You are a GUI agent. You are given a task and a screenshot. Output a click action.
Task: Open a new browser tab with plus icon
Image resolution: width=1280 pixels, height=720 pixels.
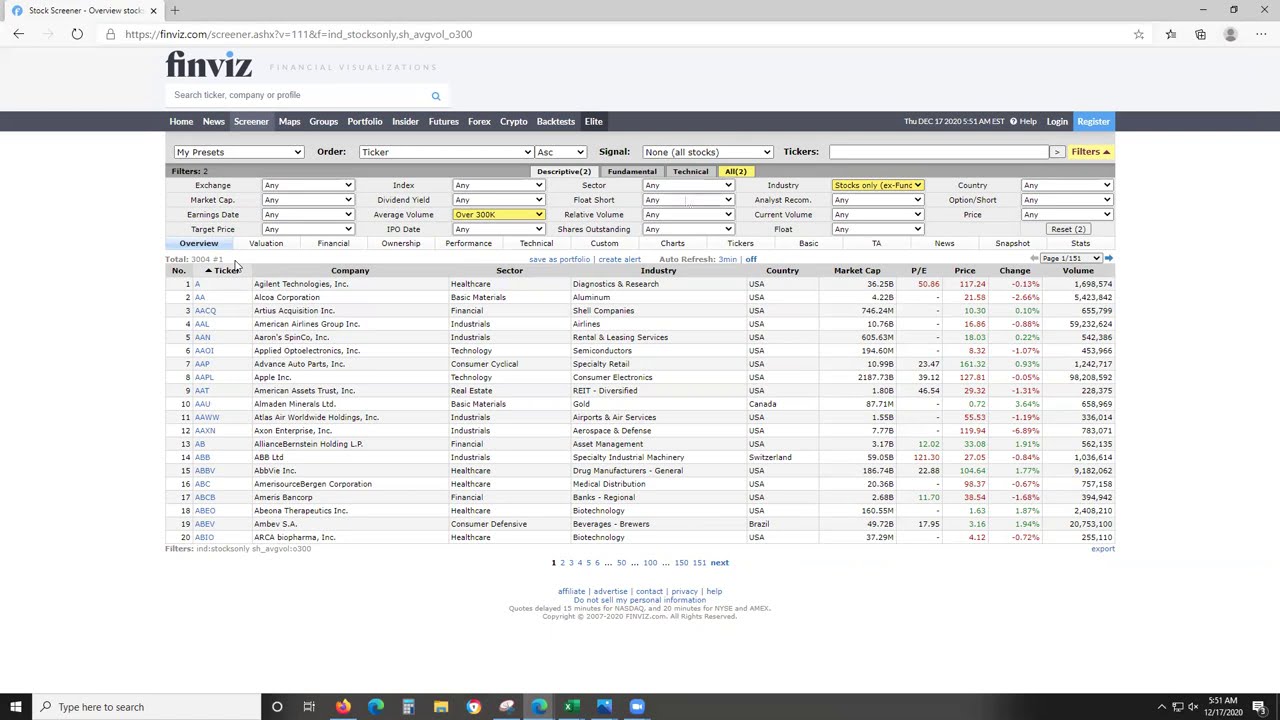[174, 10]
